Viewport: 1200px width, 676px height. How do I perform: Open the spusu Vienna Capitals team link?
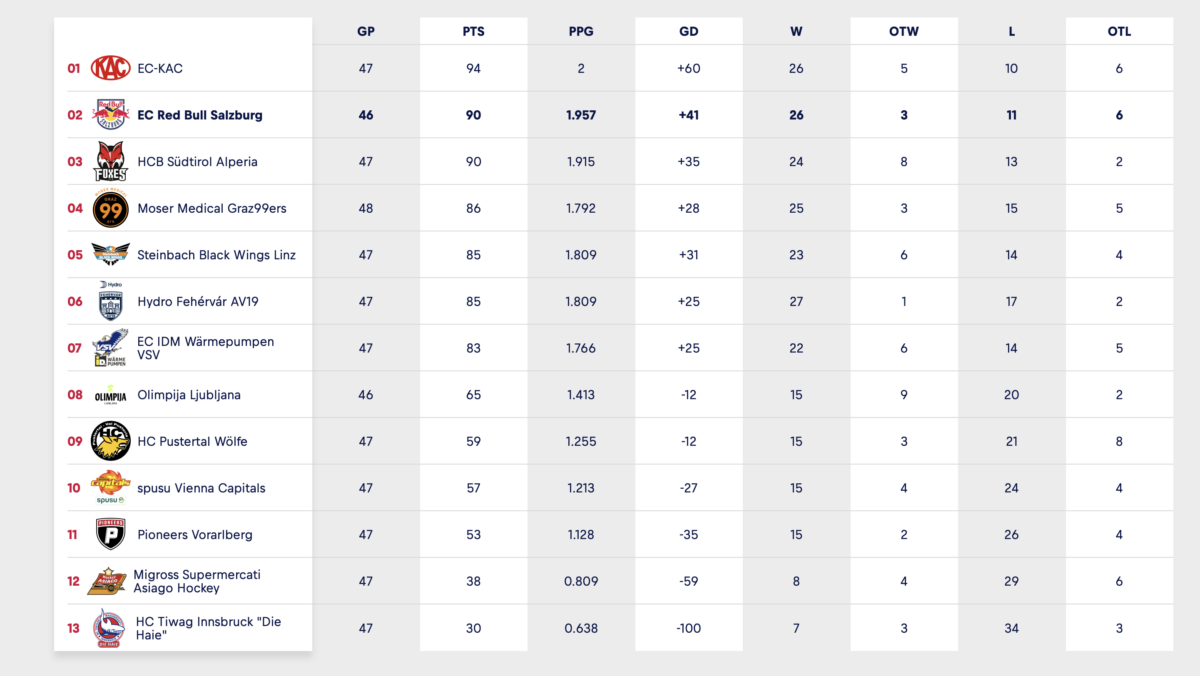coord(201,488)
